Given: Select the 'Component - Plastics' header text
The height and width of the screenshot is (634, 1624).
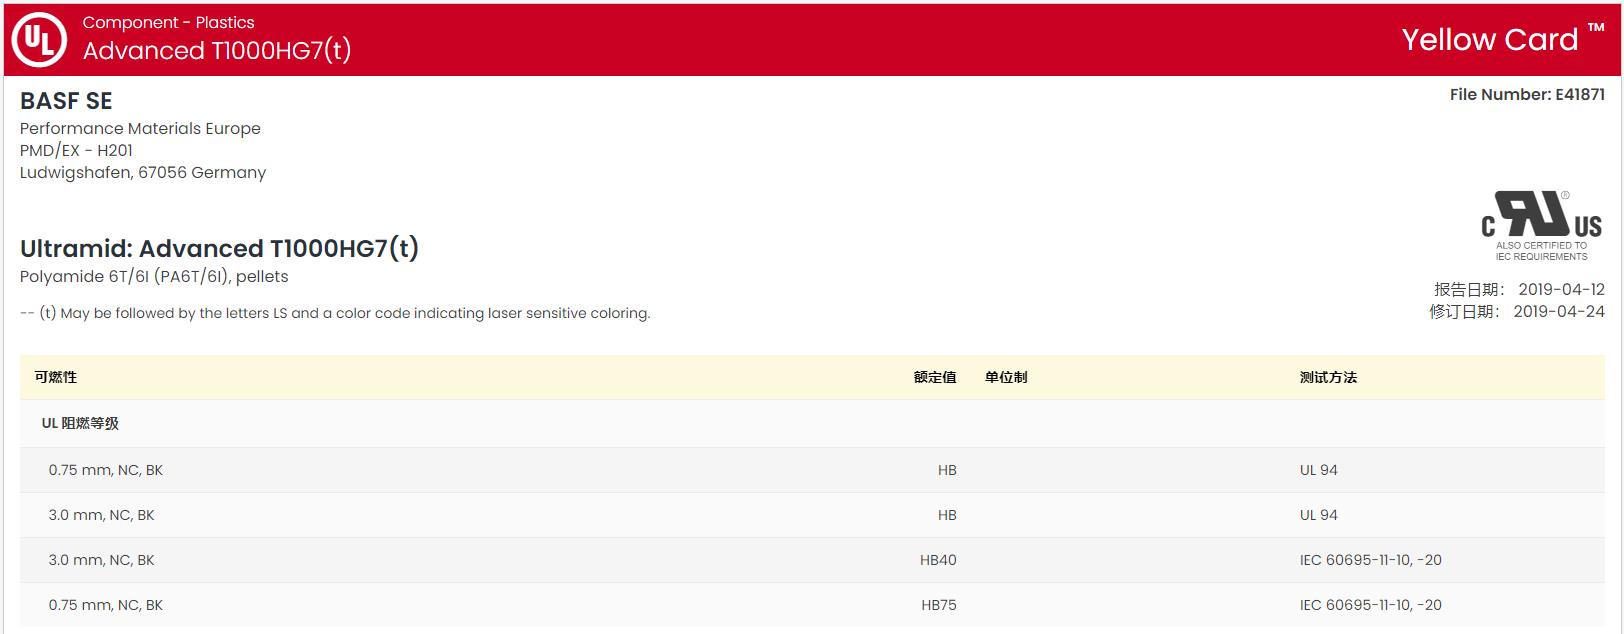Looking at the screenshot, I should point(168,22).
